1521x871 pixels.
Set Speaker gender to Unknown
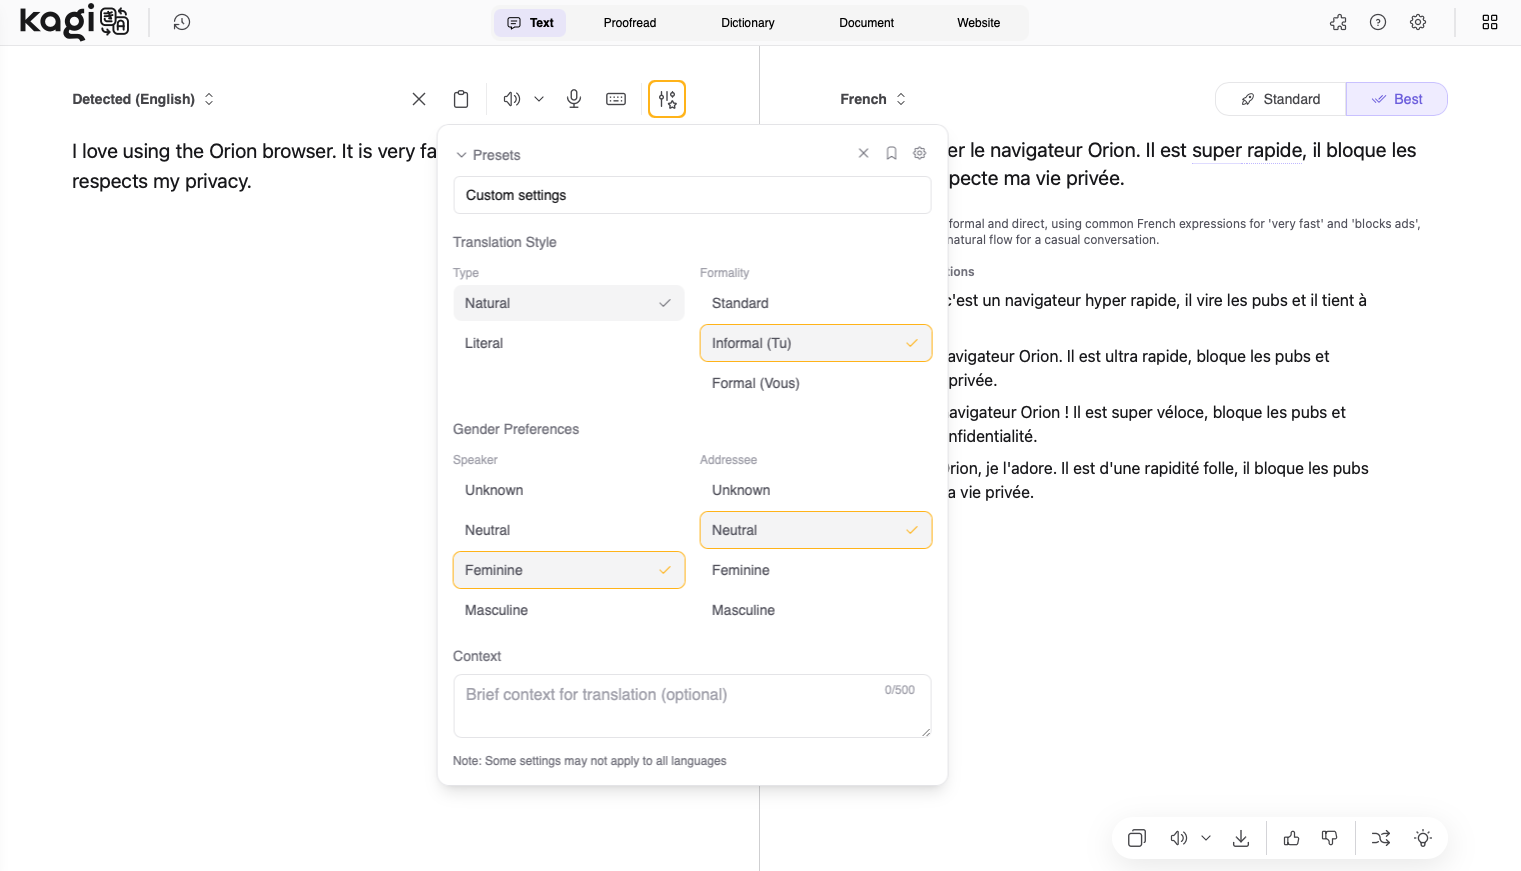569,490
